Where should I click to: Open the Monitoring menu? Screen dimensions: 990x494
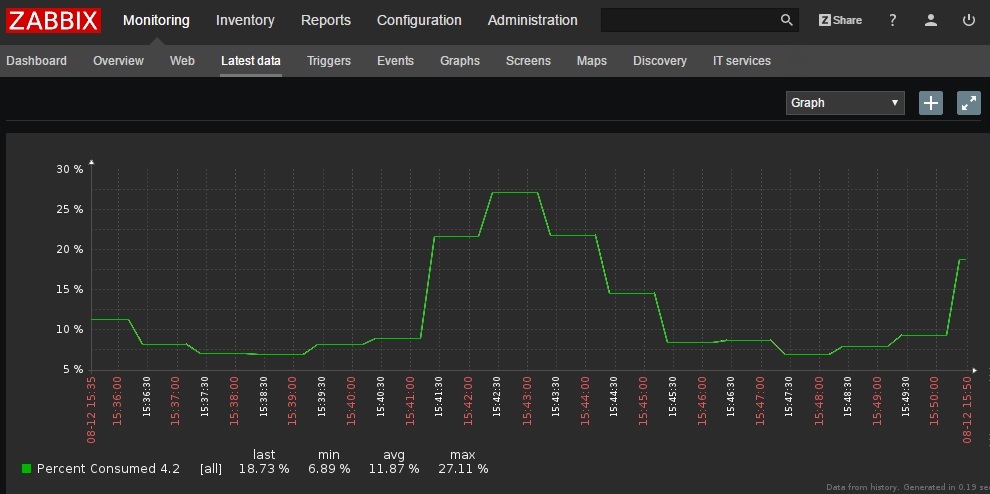[156, 20]
